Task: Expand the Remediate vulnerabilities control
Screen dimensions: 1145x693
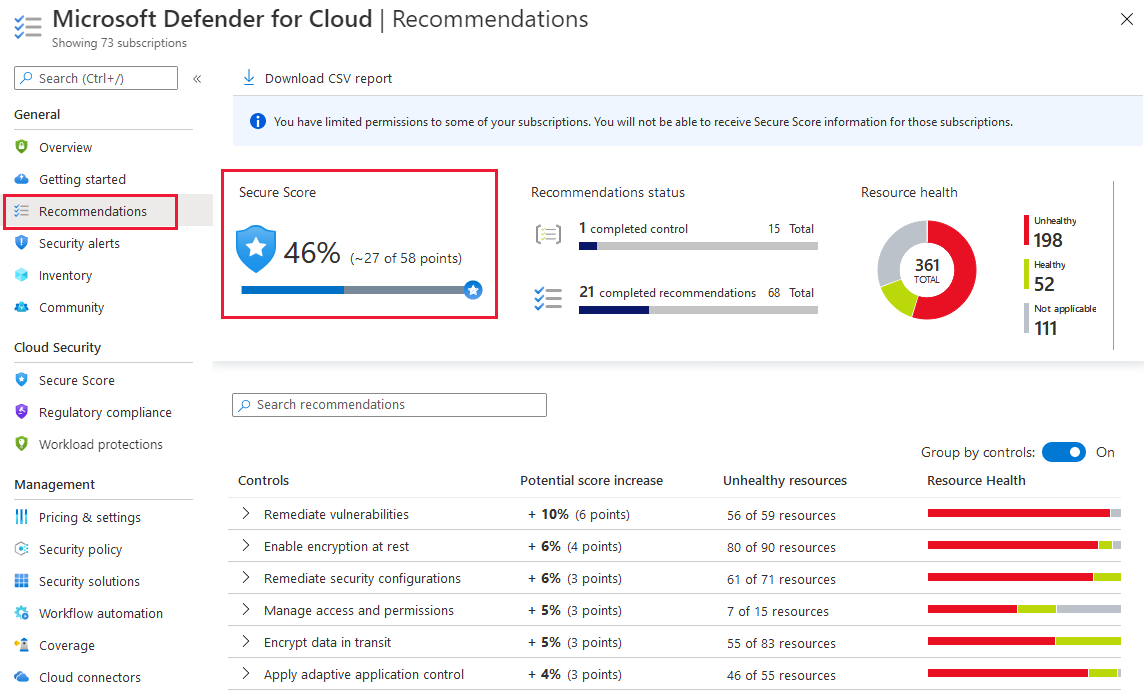Action: pos(246,514)
